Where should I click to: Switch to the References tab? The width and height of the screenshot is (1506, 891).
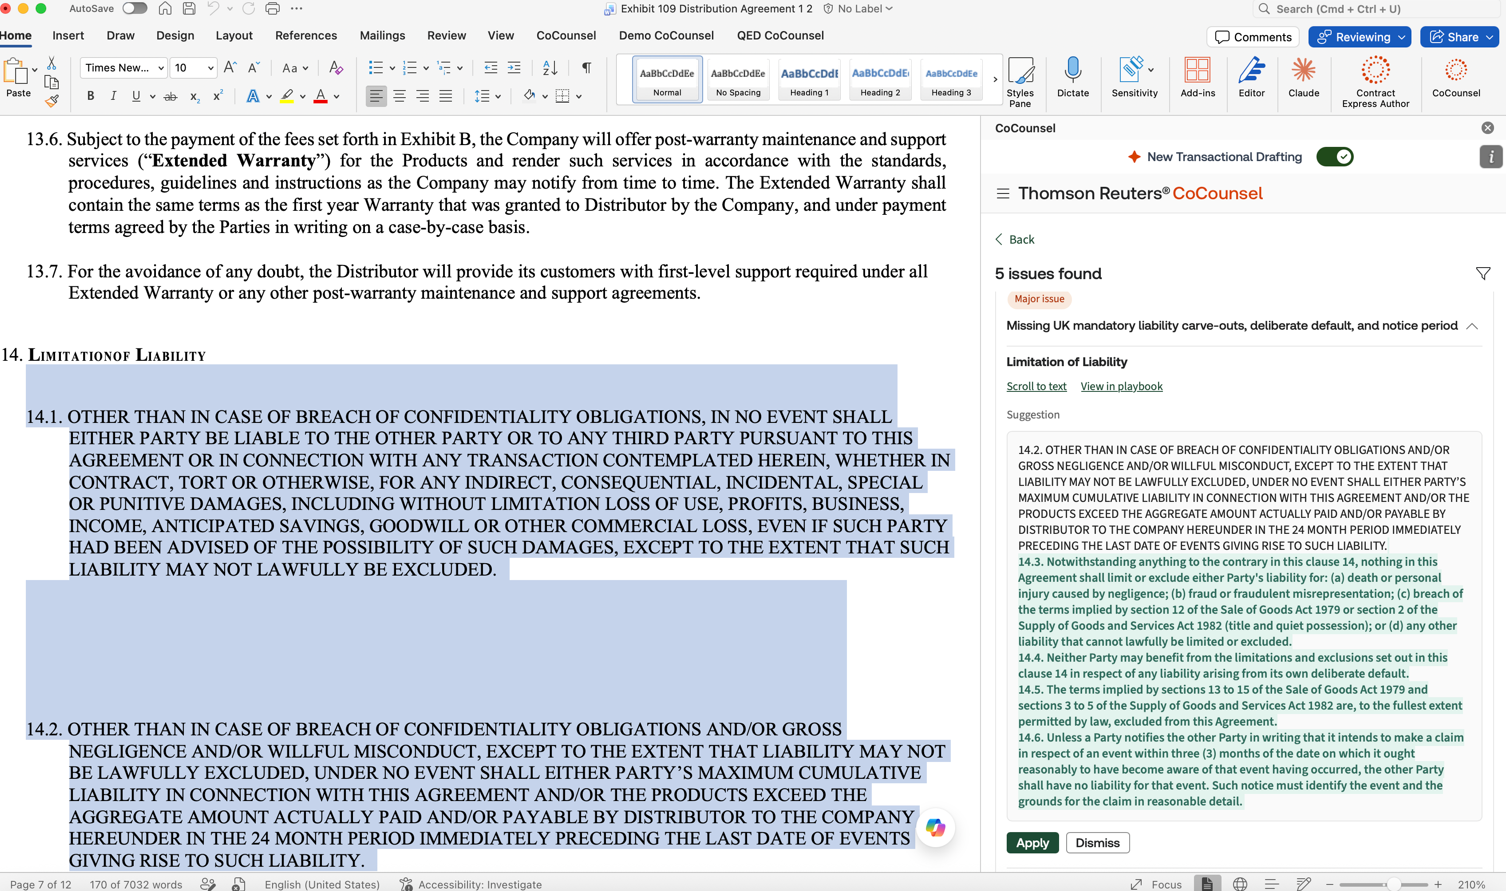[306, 35]
